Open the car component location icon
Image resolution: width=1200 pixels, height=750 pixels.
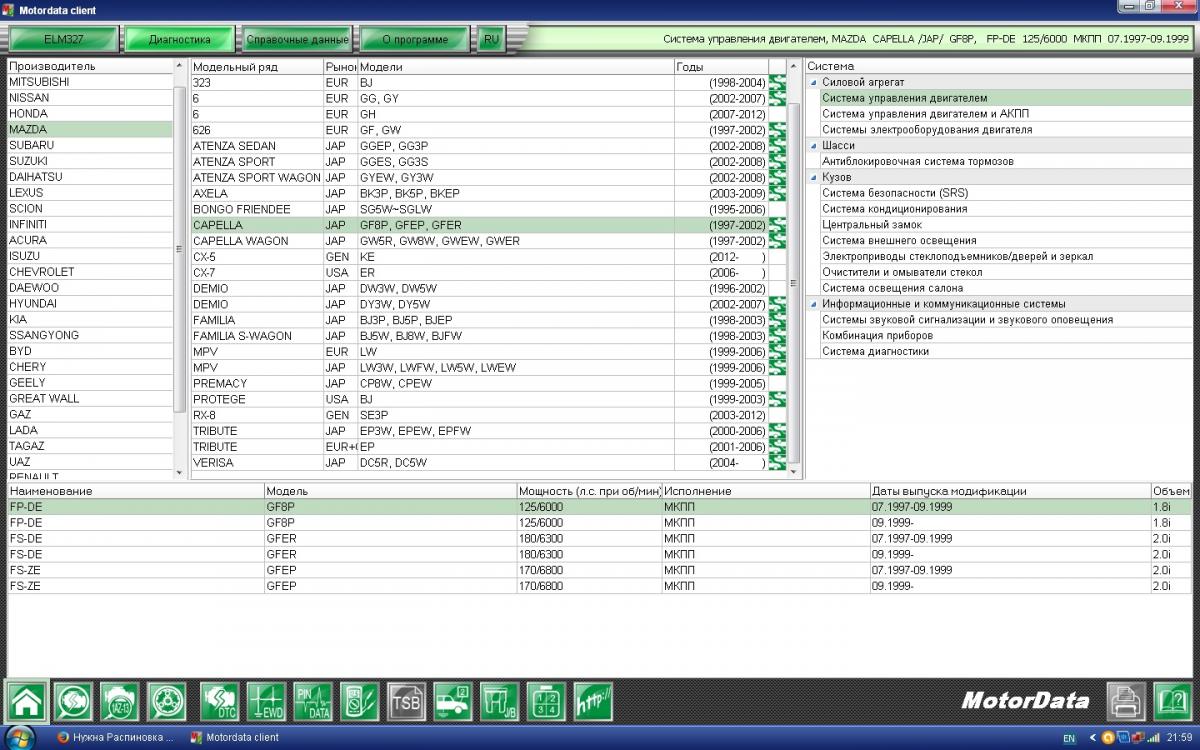click(453, 702)
